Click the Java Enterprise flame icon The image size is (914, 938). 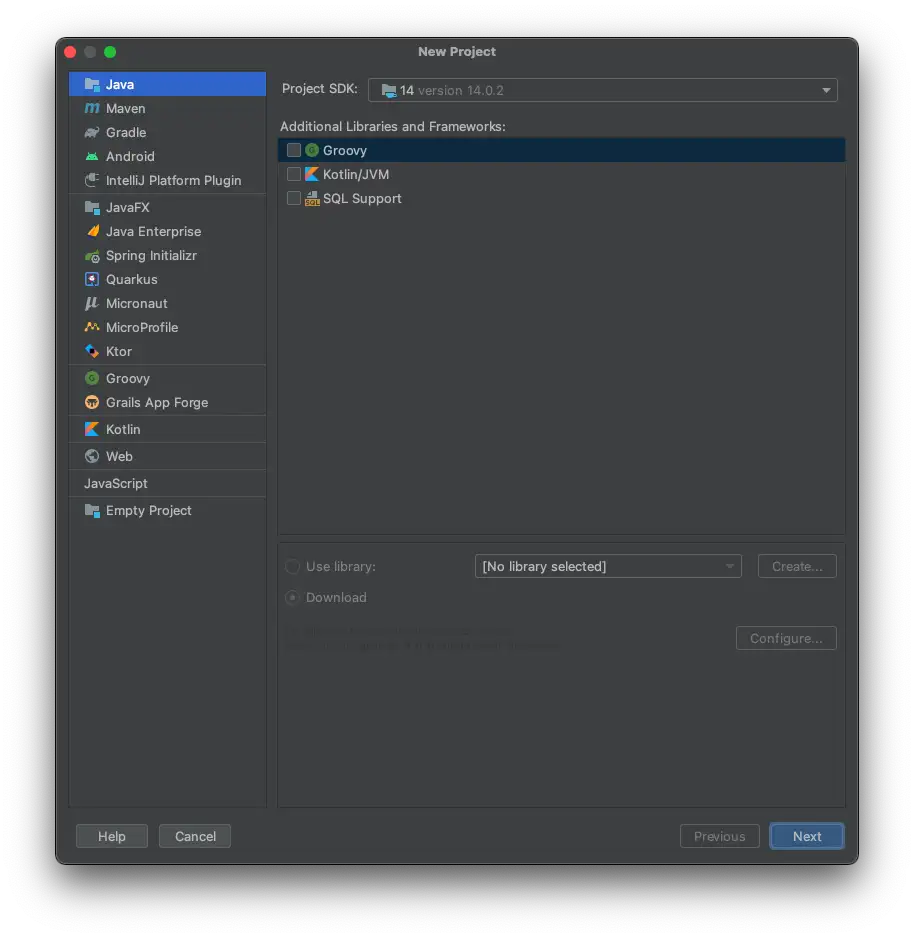coord(92,232)
